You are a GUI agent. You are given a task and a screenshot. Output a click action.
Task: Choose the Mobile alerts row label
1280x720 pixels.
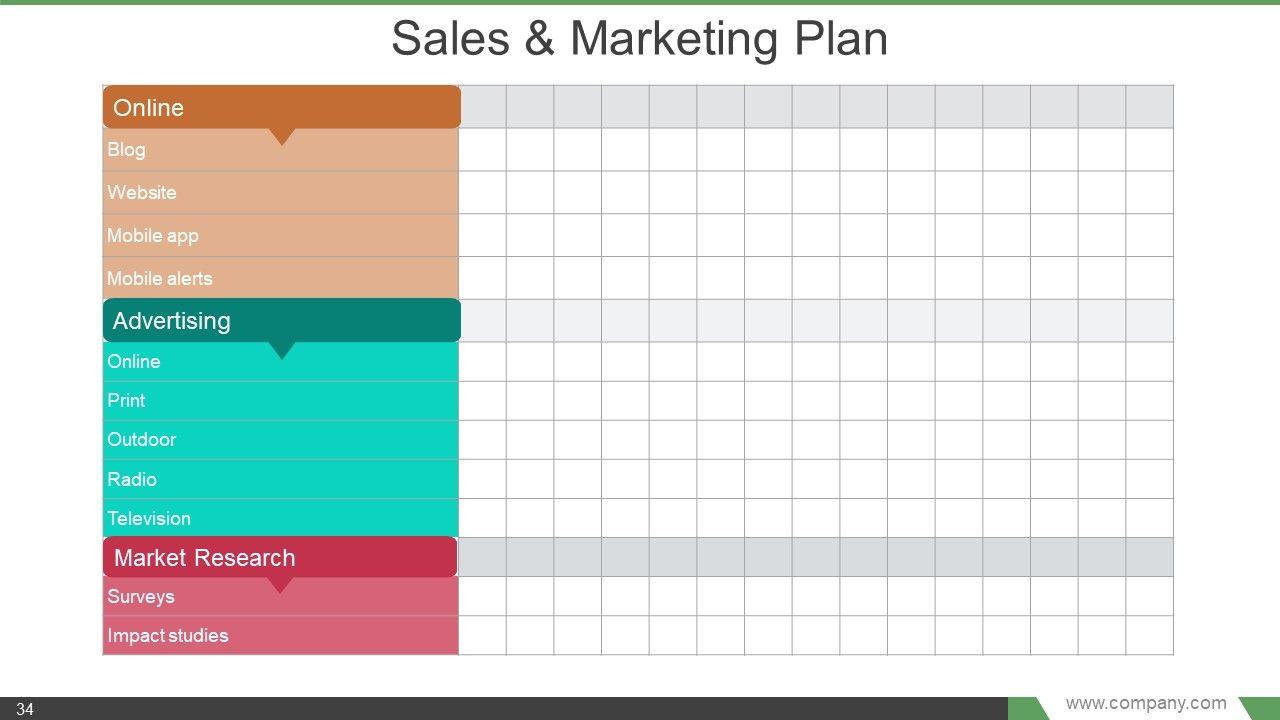(160, 278)
